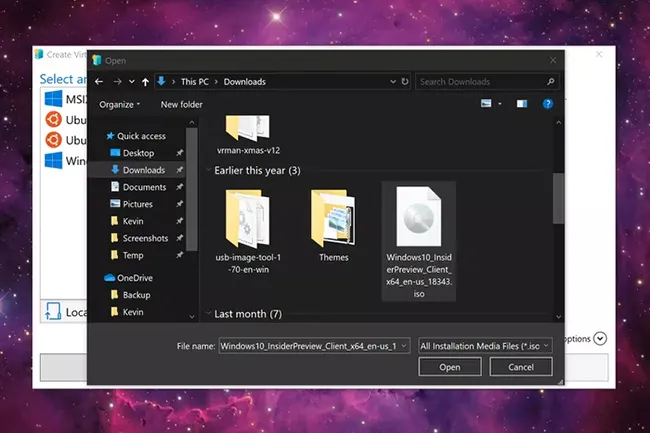Expand the File name combo box list

[x=404, y=345]
